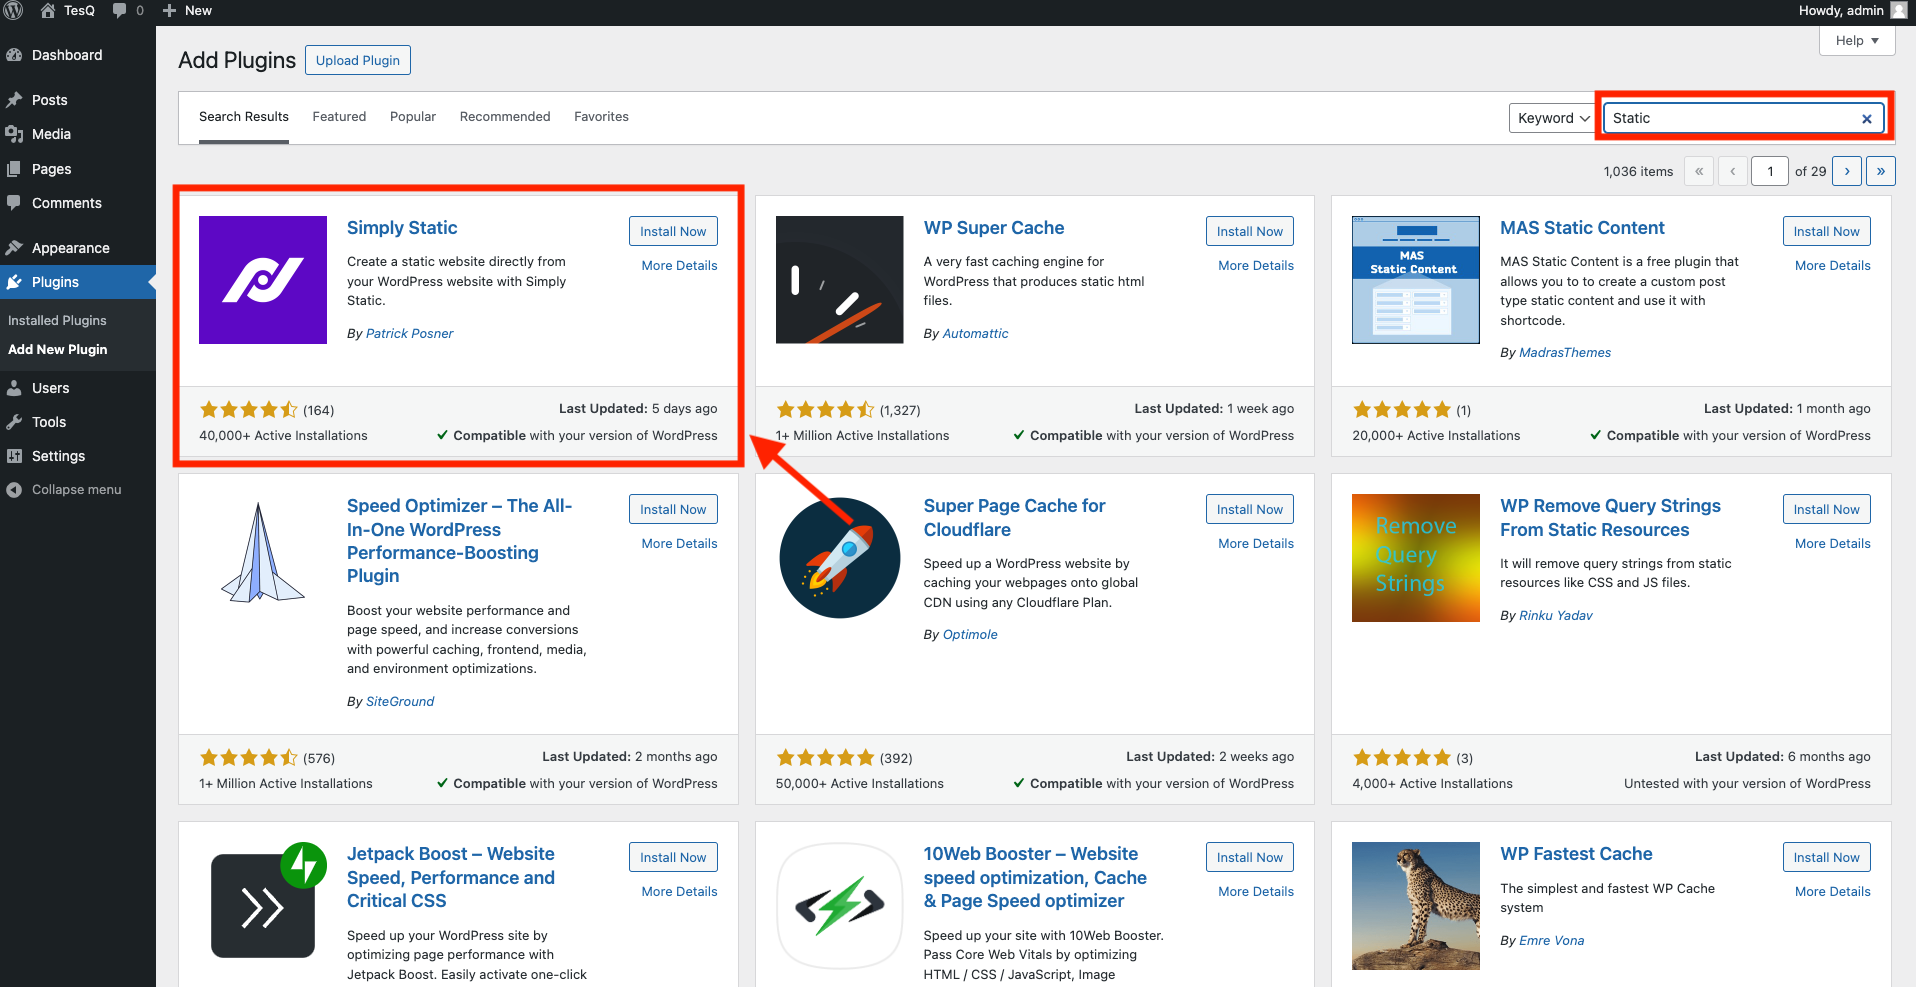
Task: Open the Popular plugins tab
Action: [412, 116]
